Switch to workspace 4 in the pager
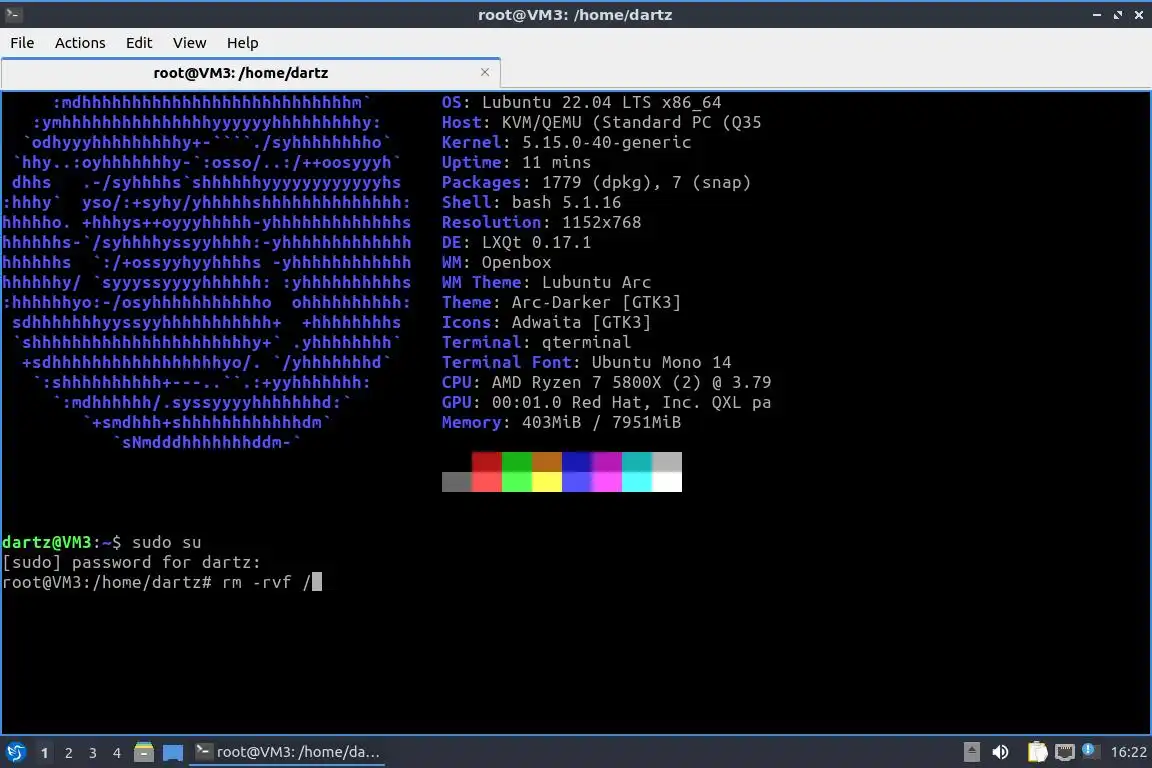Screen dimensions: 1152x768 (x=117, y=753)
